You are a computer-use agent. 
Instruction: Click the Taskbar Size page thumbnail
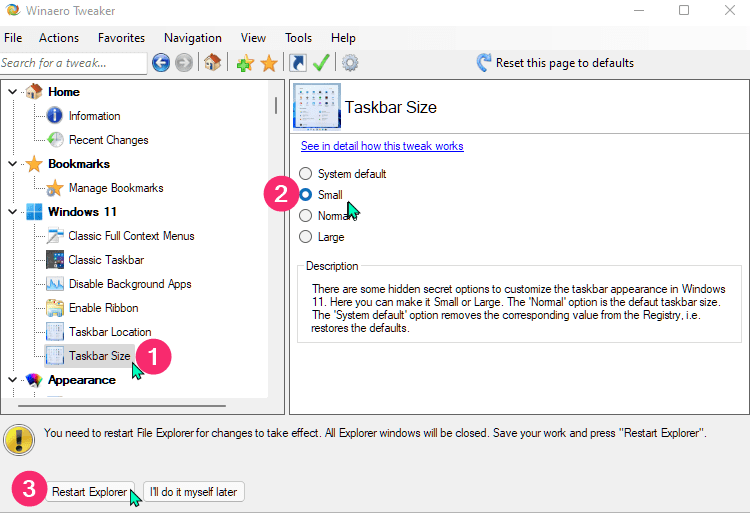point(317,106)
